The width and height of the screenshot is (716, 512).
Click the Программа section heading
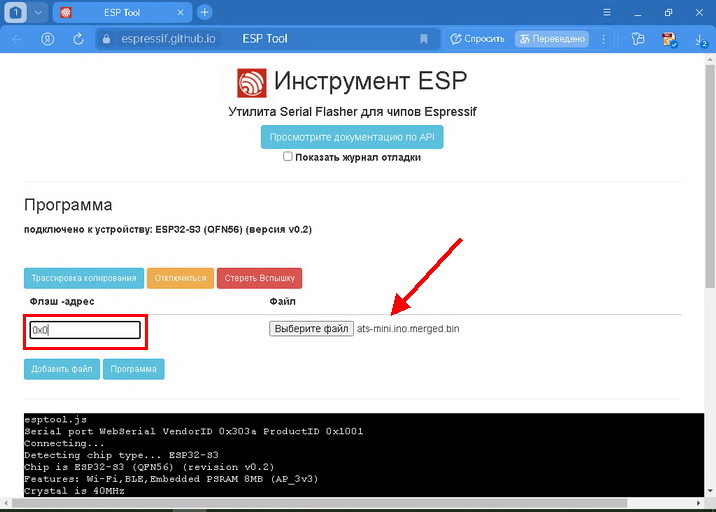(x=68, y=205)
